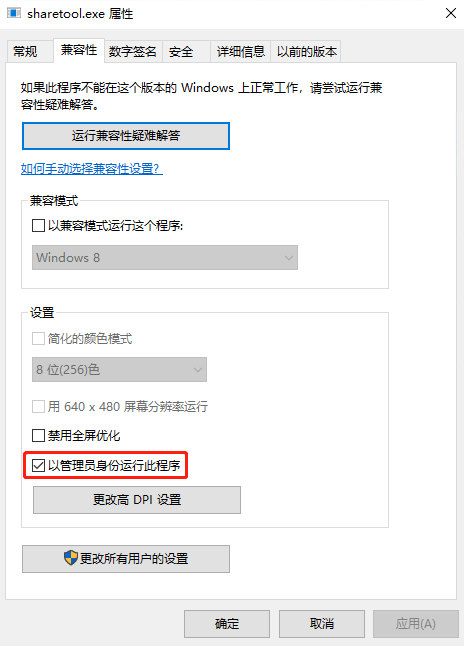Open 如何手动选择兼容性设置 link
The height and width of the screenshot is (646, 464).
click(92, 169)
